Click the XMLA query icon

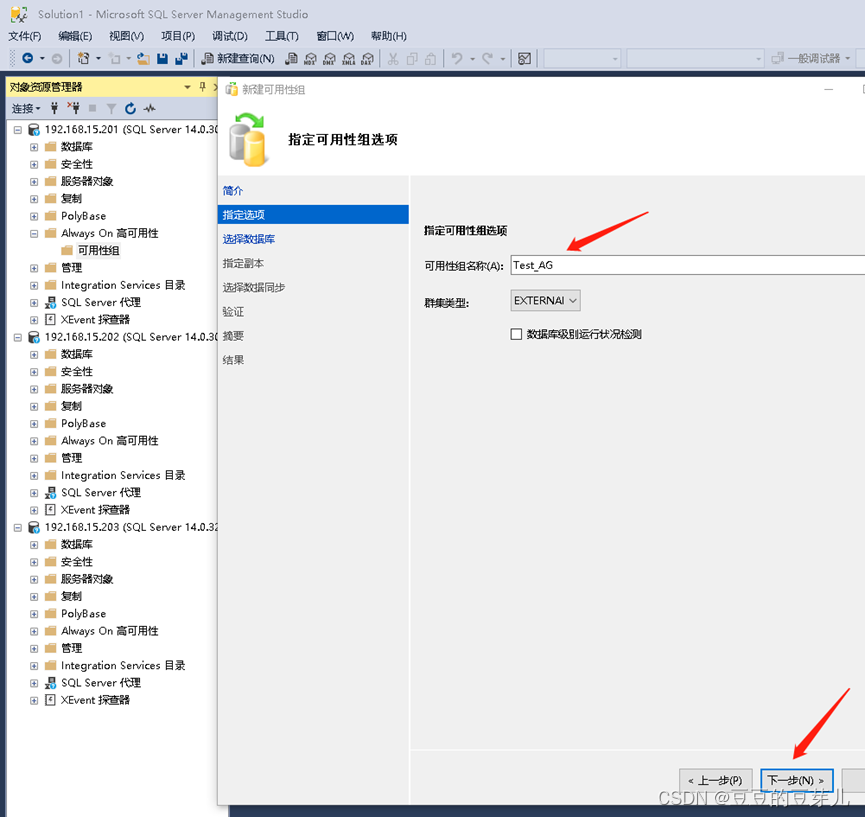coord(348,58)
